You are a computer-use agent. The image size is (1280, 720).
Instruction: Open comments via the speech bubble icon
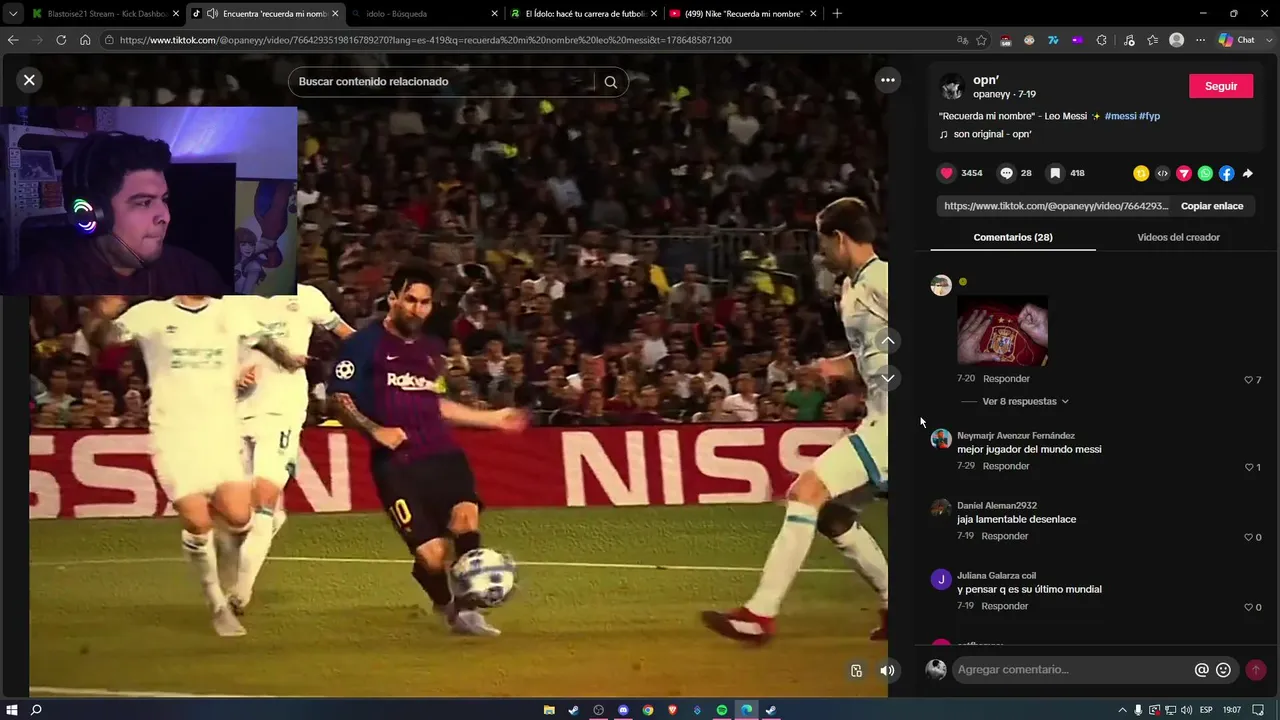(1007, 173)
